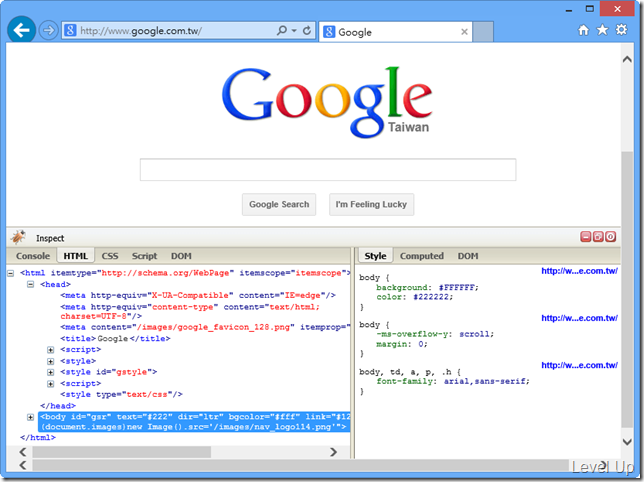
Task: Click the Google favicon in the address bar
Action: [70, 30]
